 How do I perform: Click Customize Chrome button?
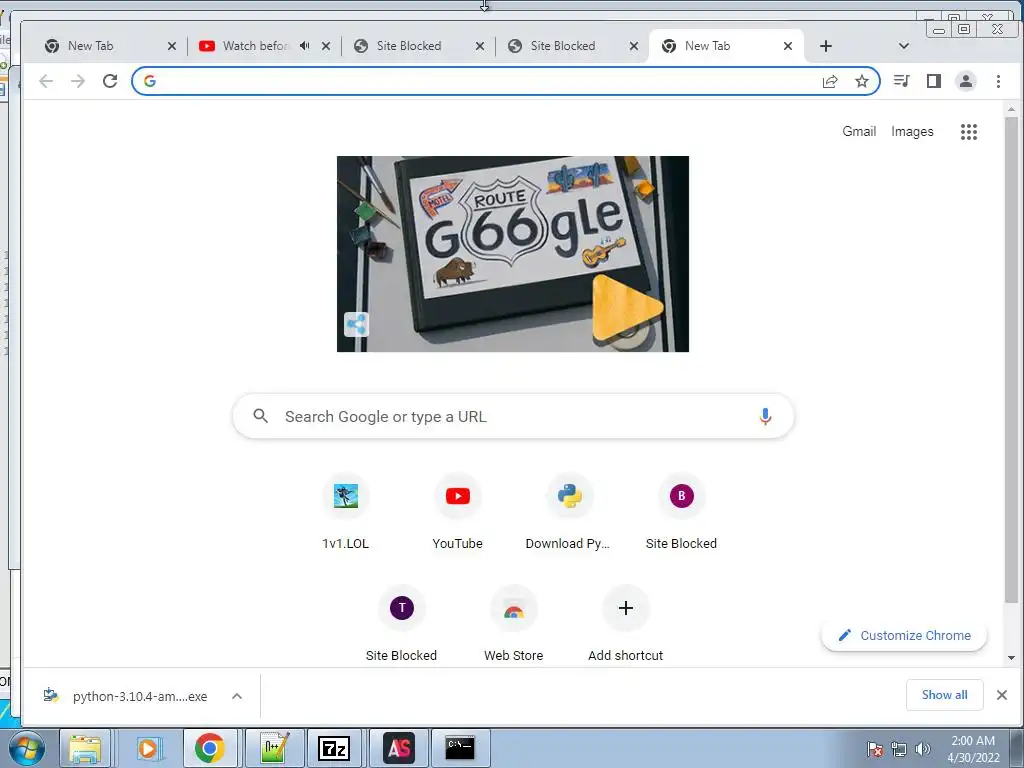[904, 635]
